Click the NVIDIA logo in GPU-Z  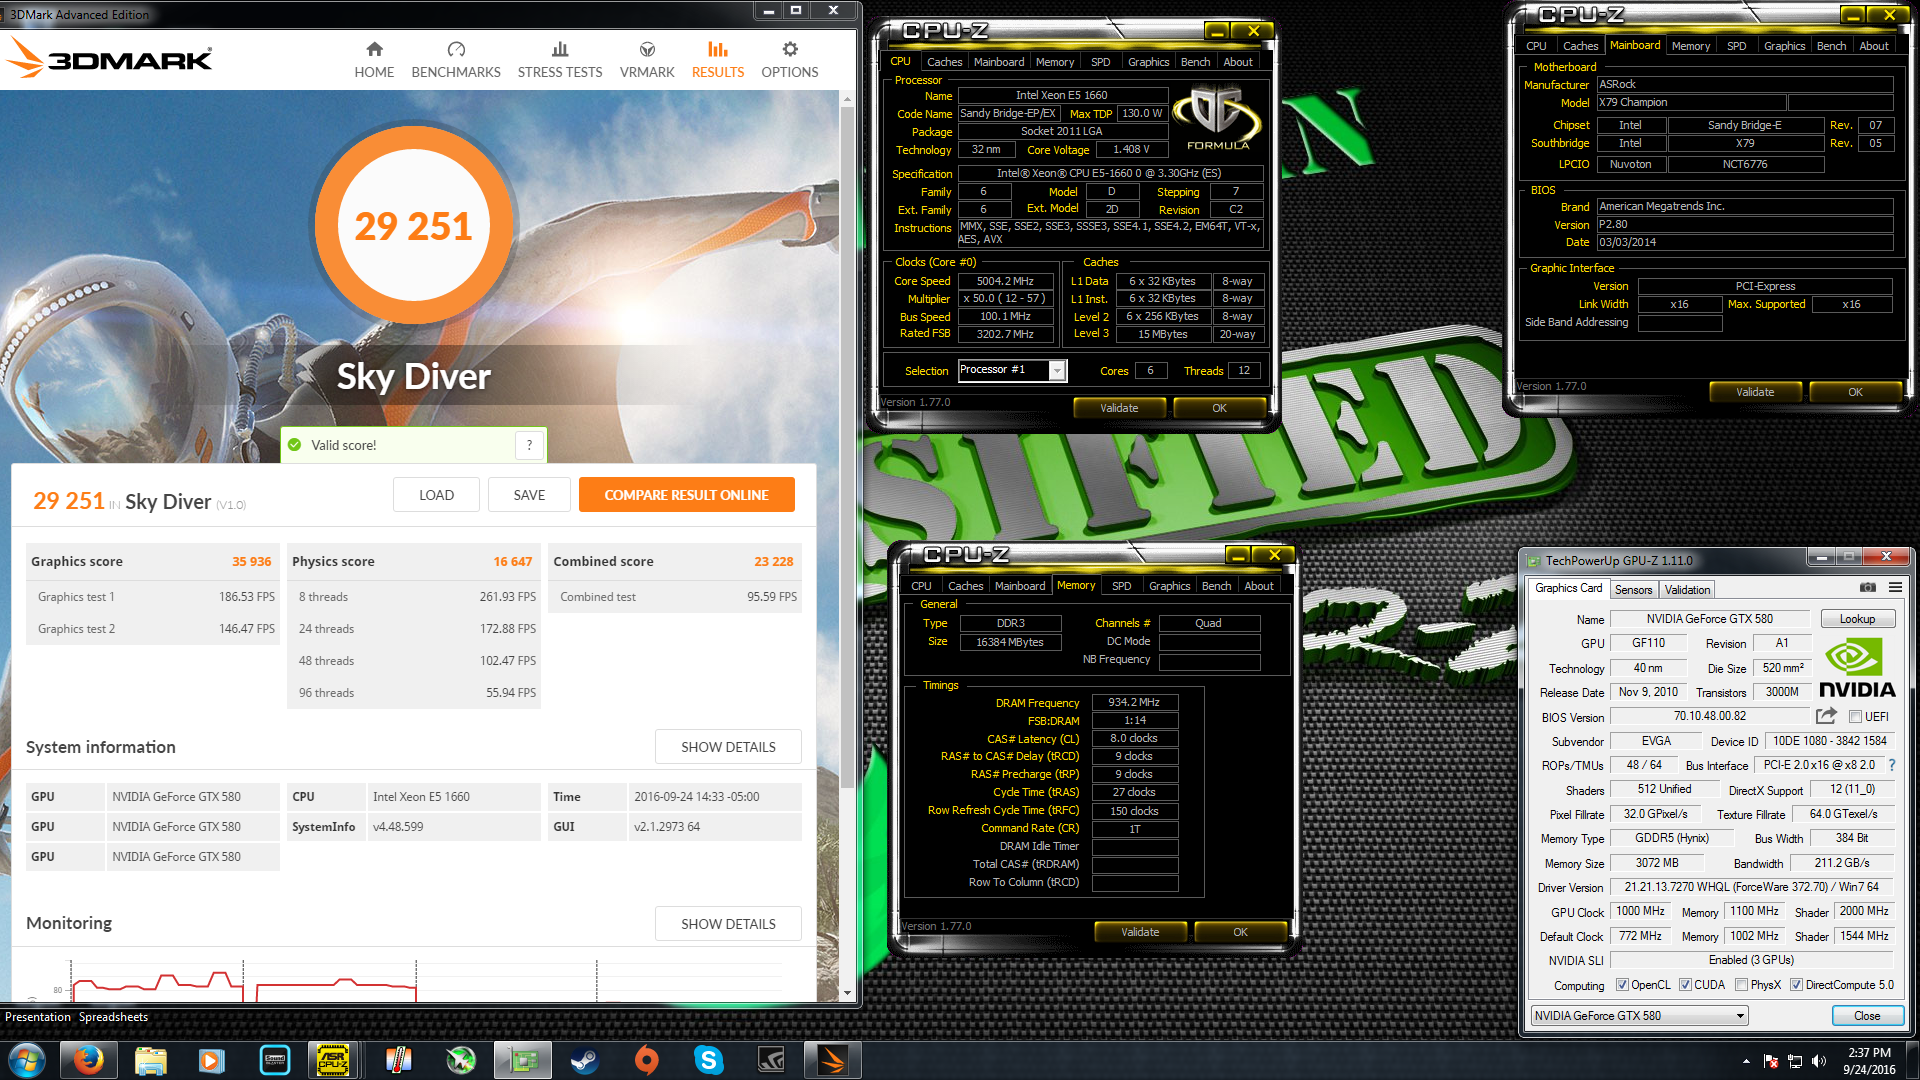point(1857,668)
